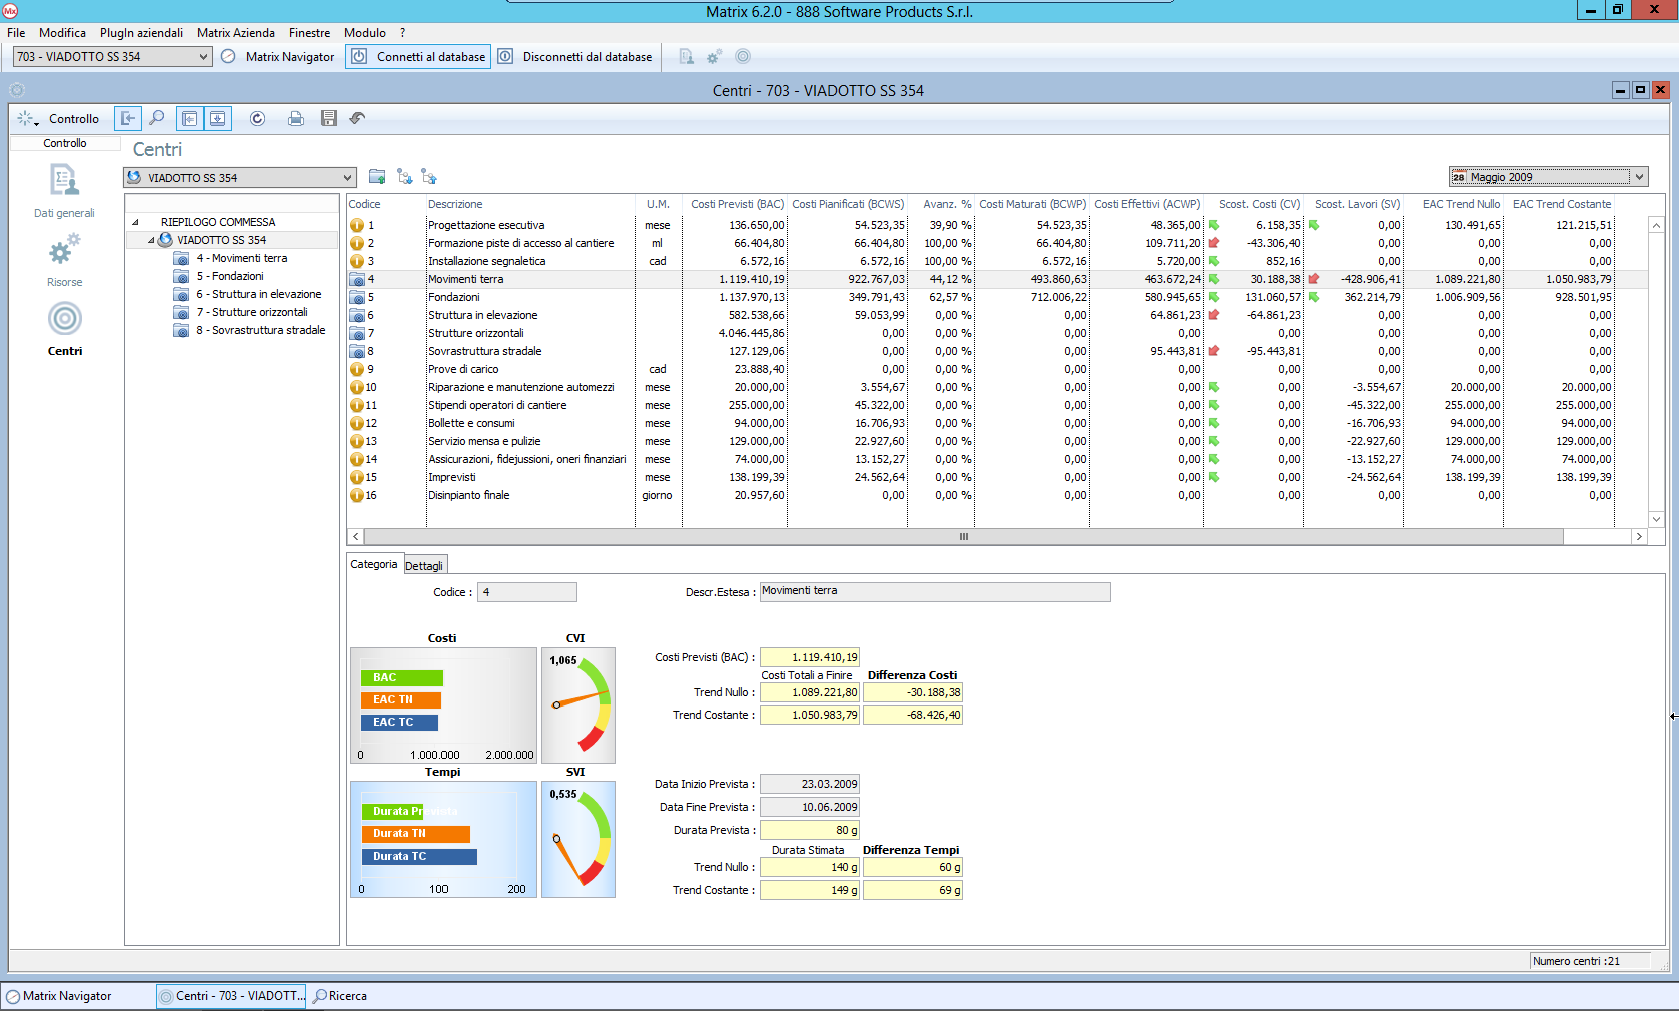Toggle the exit-arrow button next to Controllo
1679x1011 pixels.
[x=128, y=118]
